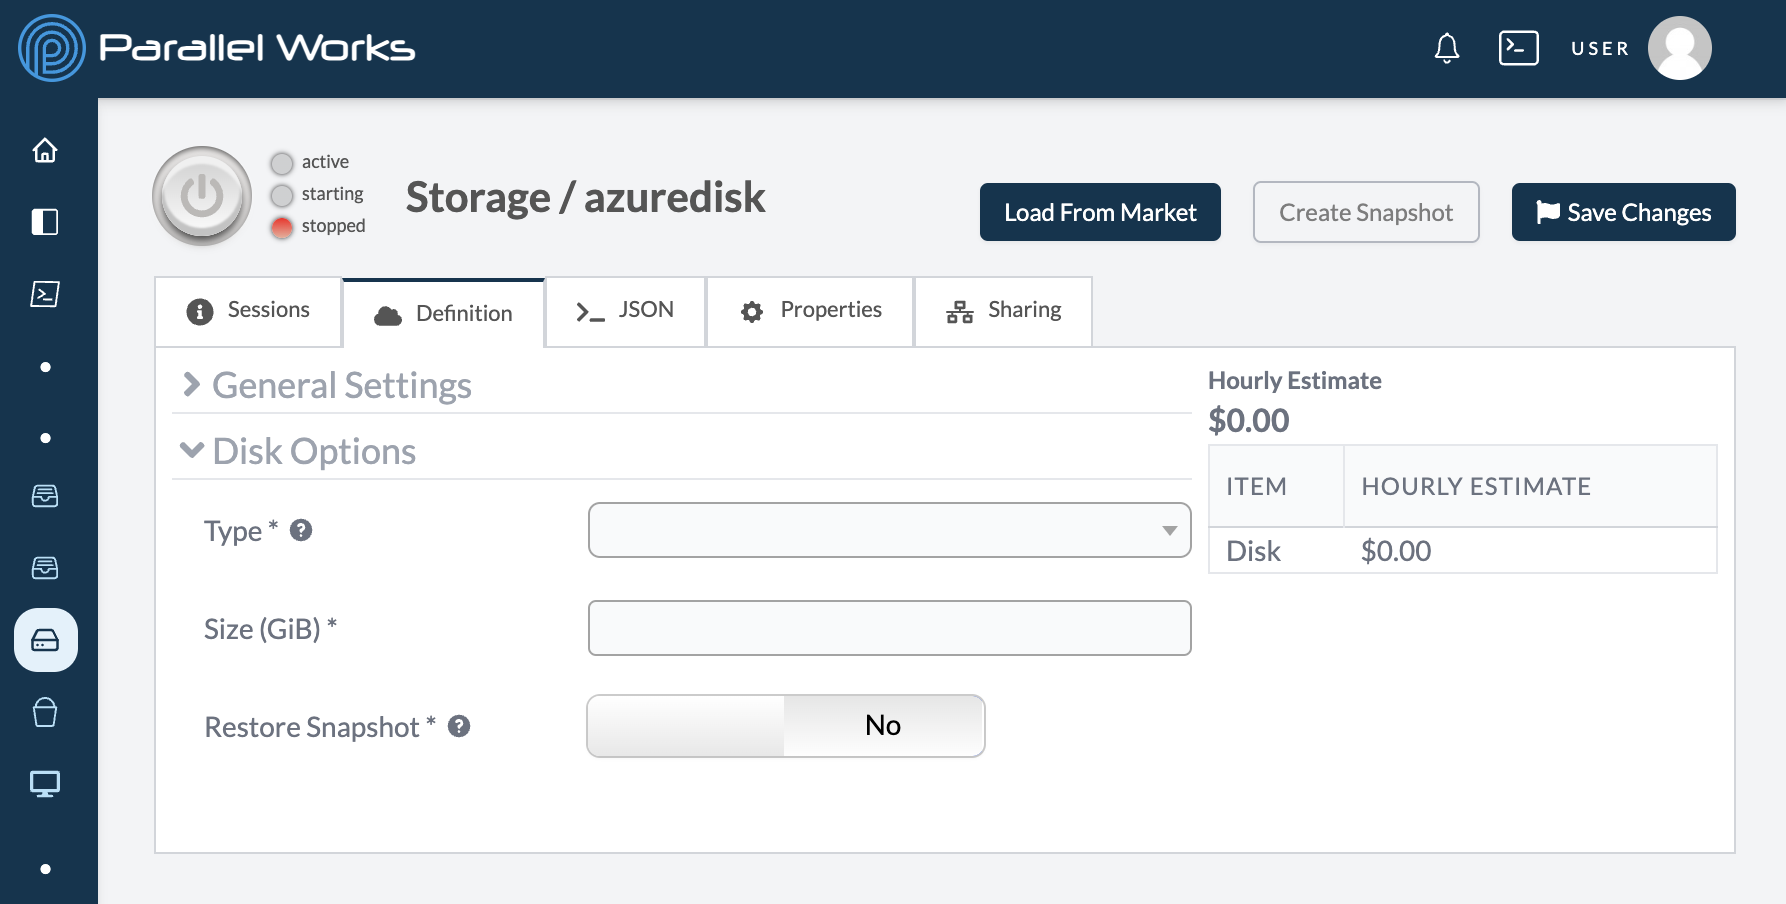The width and height of the screenshot is (1786, 904).
Task: Focus the Size (GiB) input field
Action: pyautogui.click(x=890, y=628)
